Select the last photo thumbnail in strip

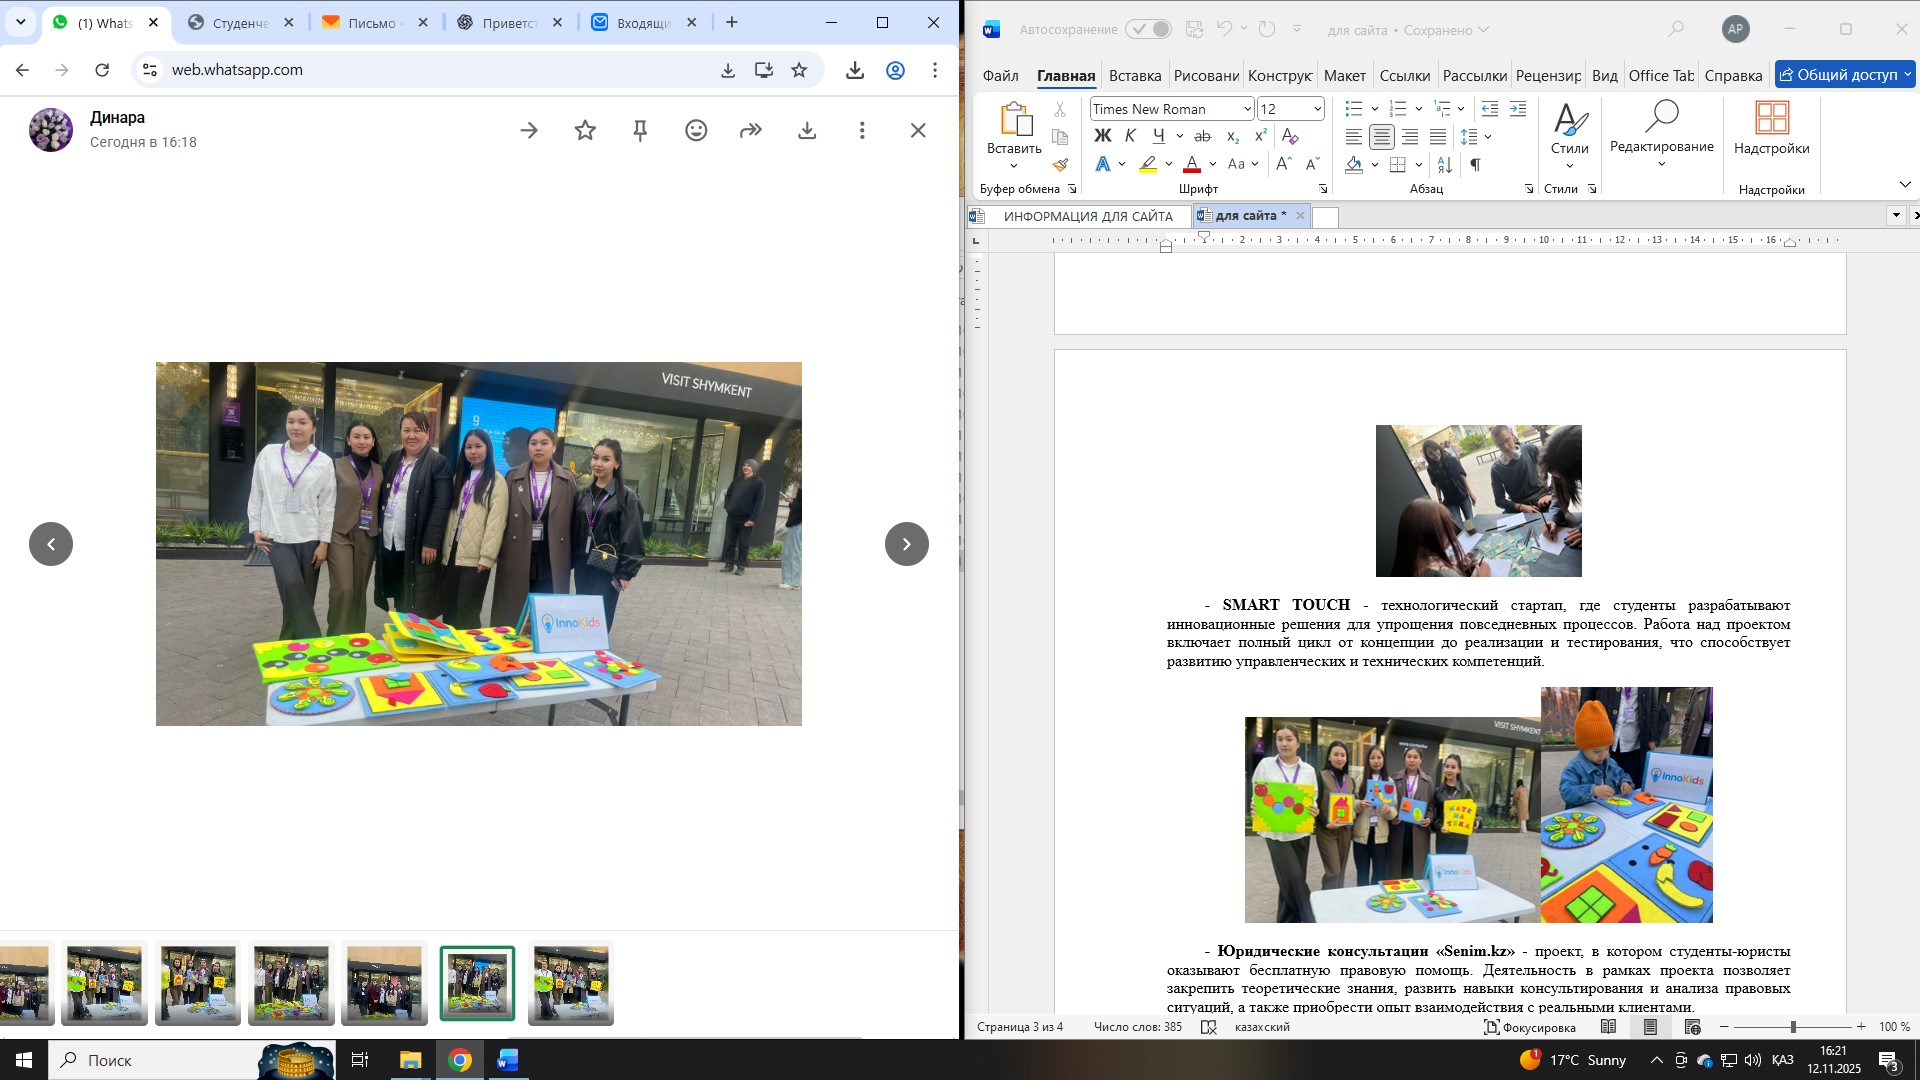[x=570, y=983]
